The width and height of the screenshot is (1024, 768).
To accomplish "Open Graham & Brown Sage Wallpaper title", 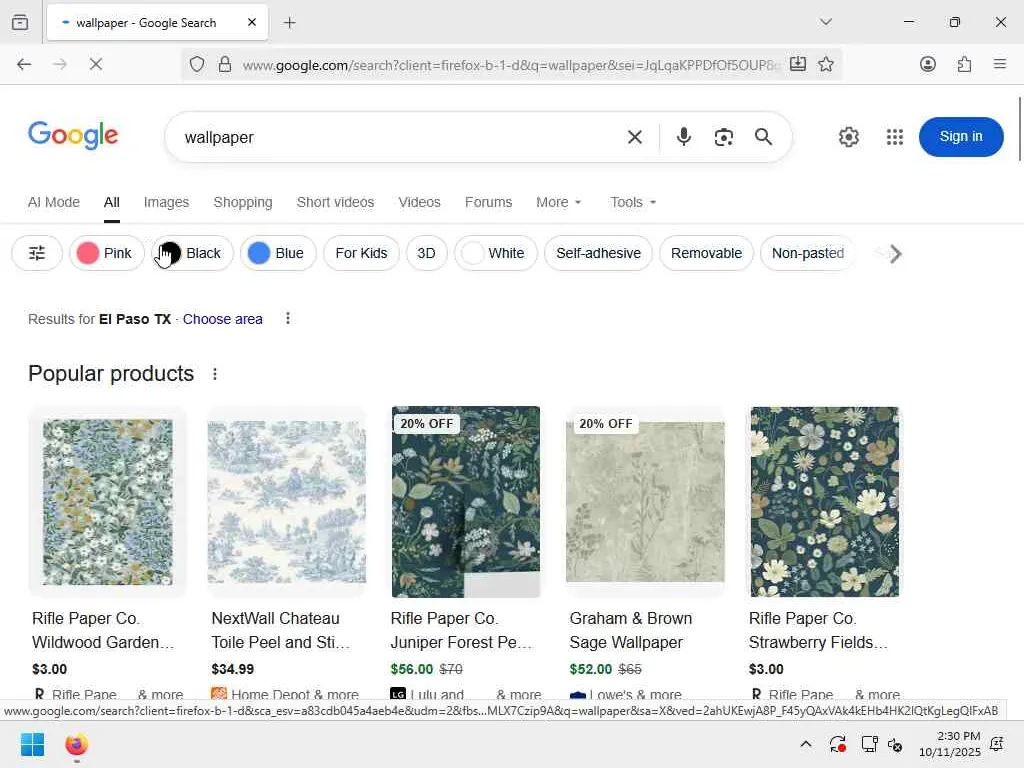I will click(x=631, y=630).
